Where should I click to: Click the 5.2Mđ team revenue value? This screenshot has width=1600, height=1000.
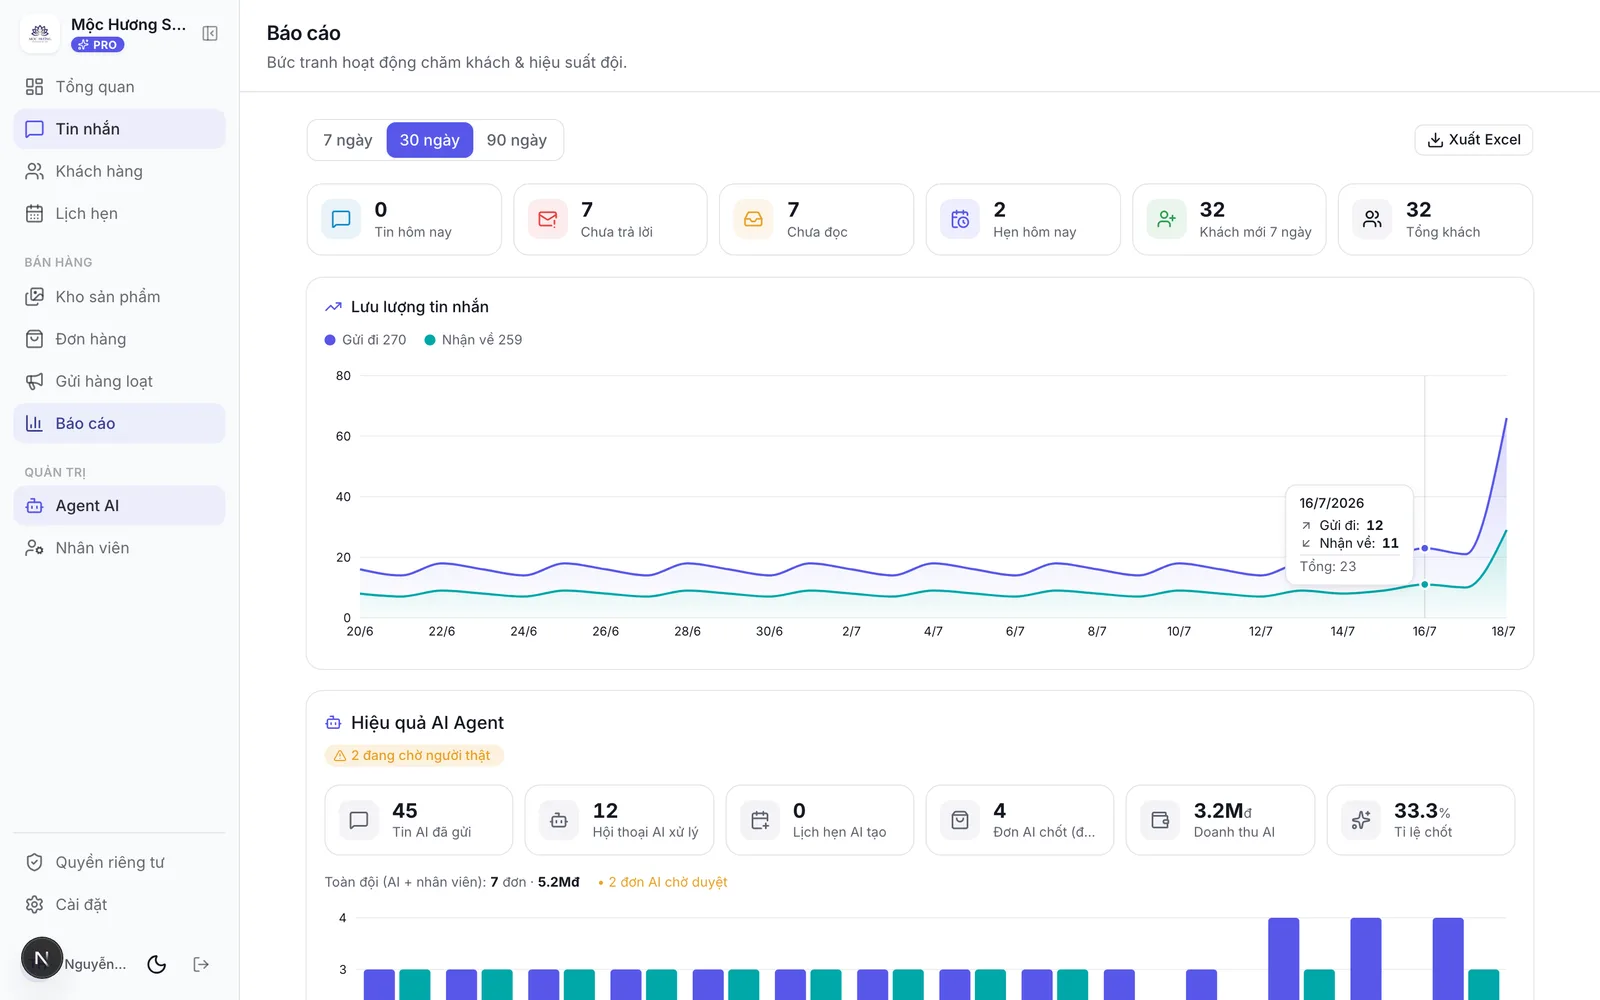point(559,882)
